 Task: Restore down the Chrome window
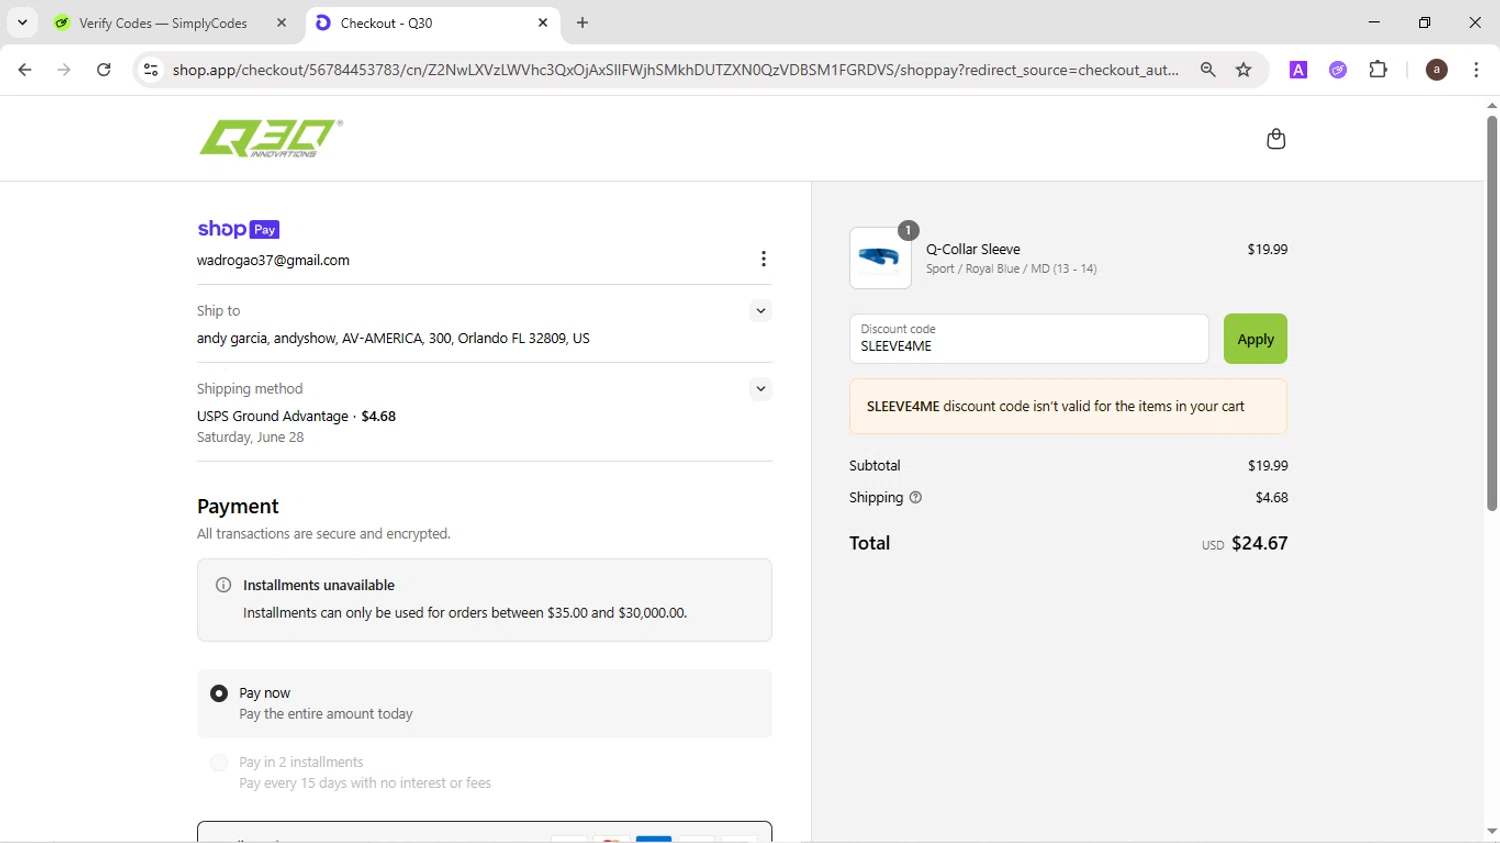point(1425,22)
